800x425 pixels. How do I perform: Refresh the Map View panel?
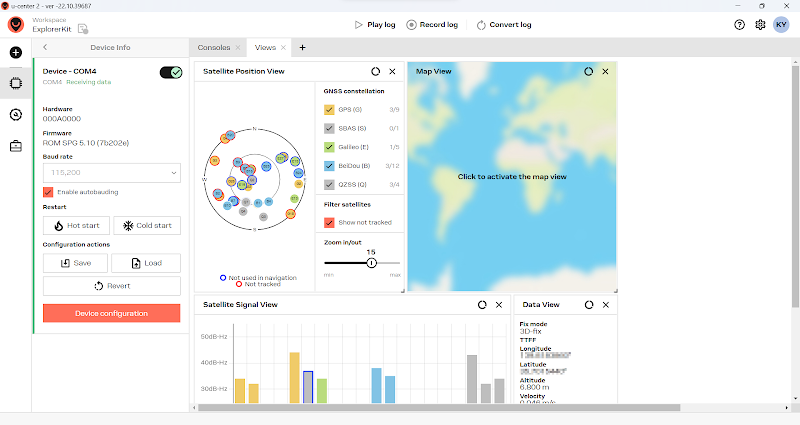[x=589, y=71]
